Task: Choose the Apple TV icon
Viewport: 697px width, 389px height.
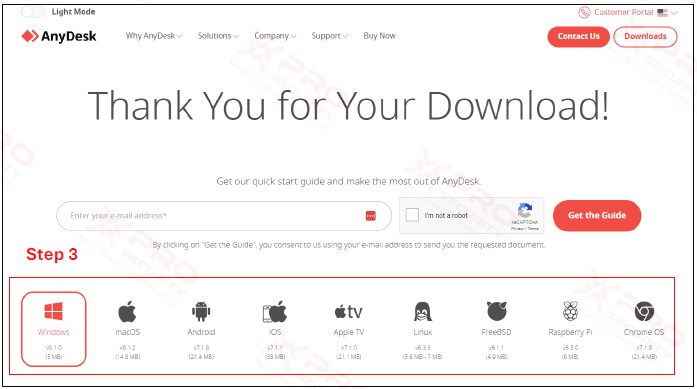Action: [x=348, y=312]
